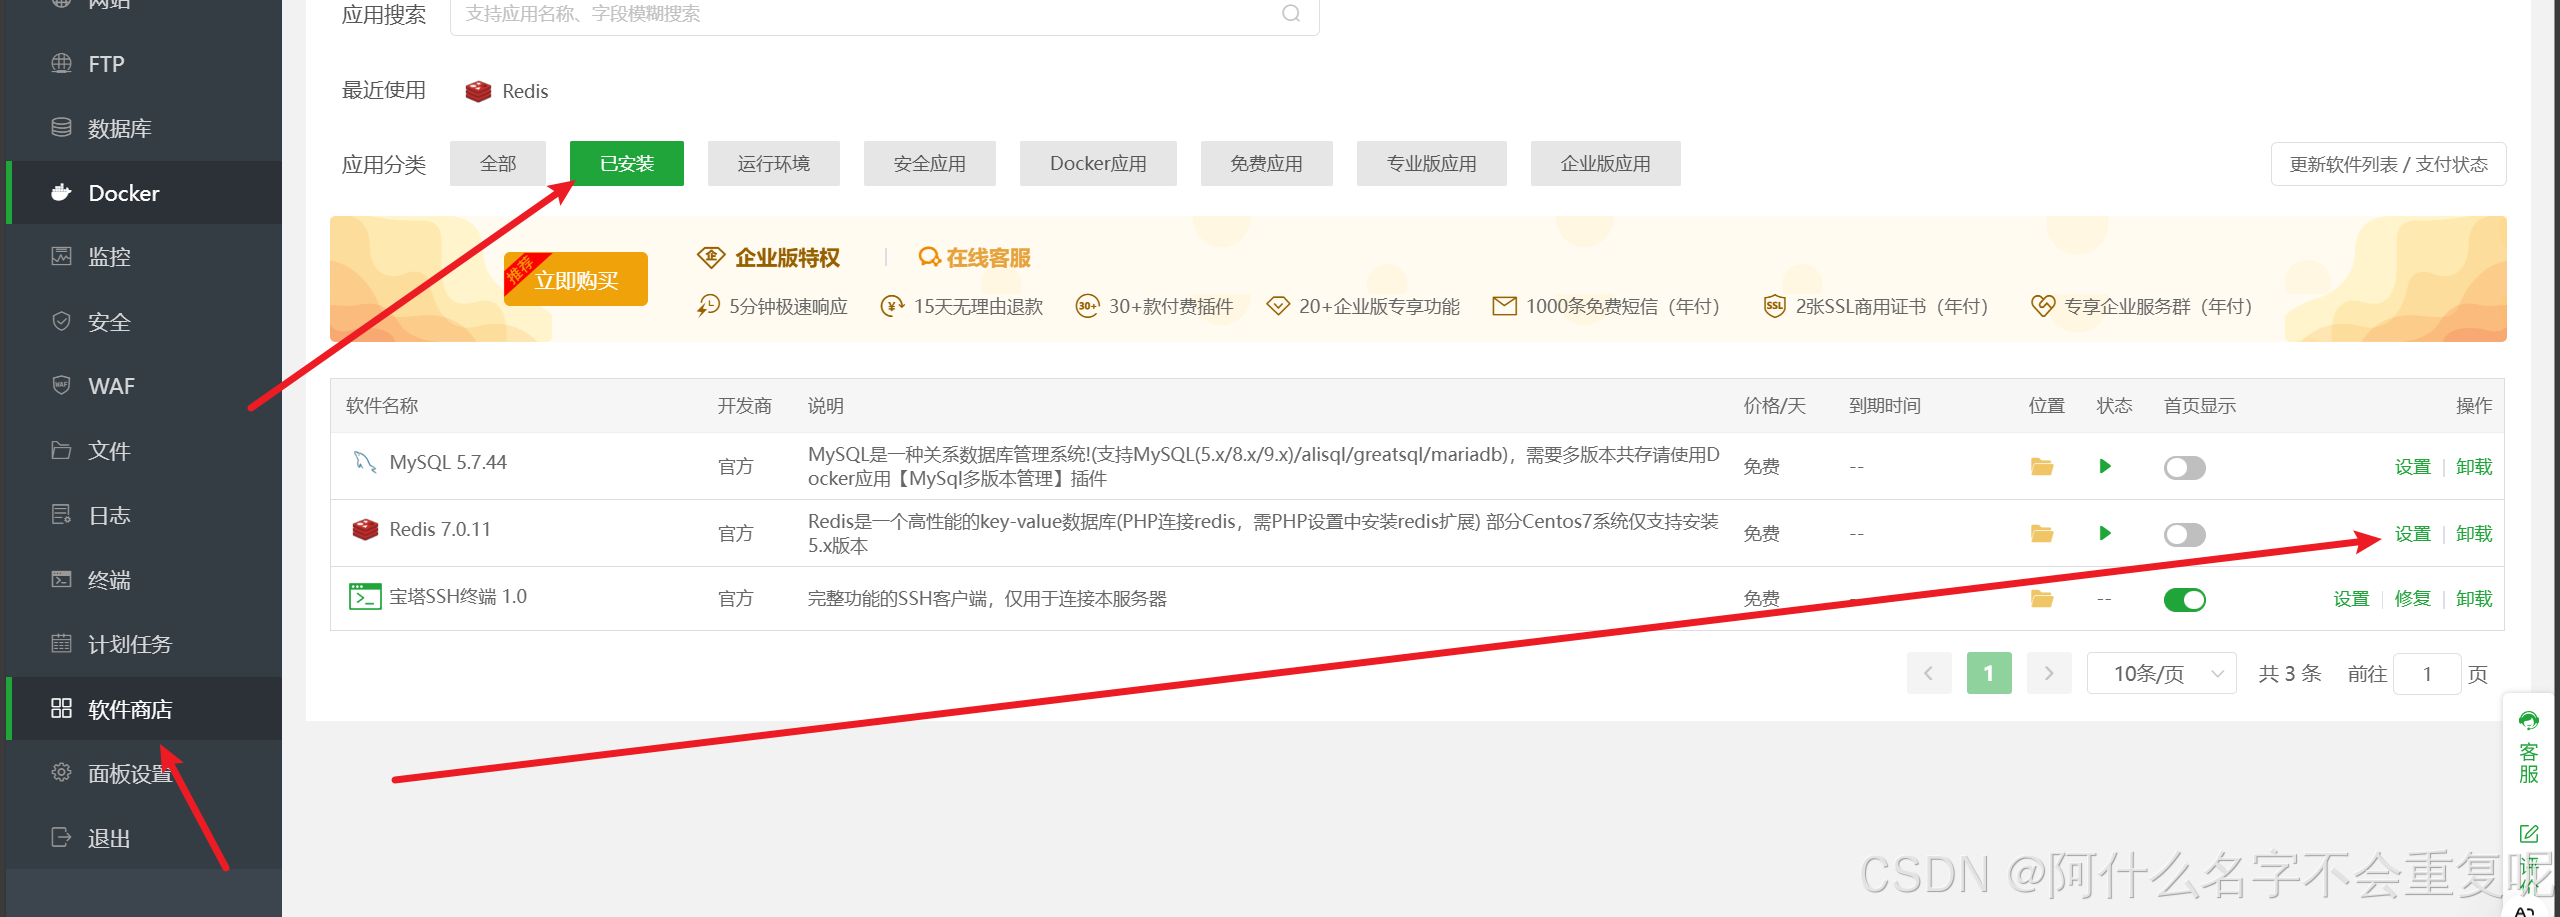
Task: Click MySQL running status play icon
Action: [x=2105, y=466]
